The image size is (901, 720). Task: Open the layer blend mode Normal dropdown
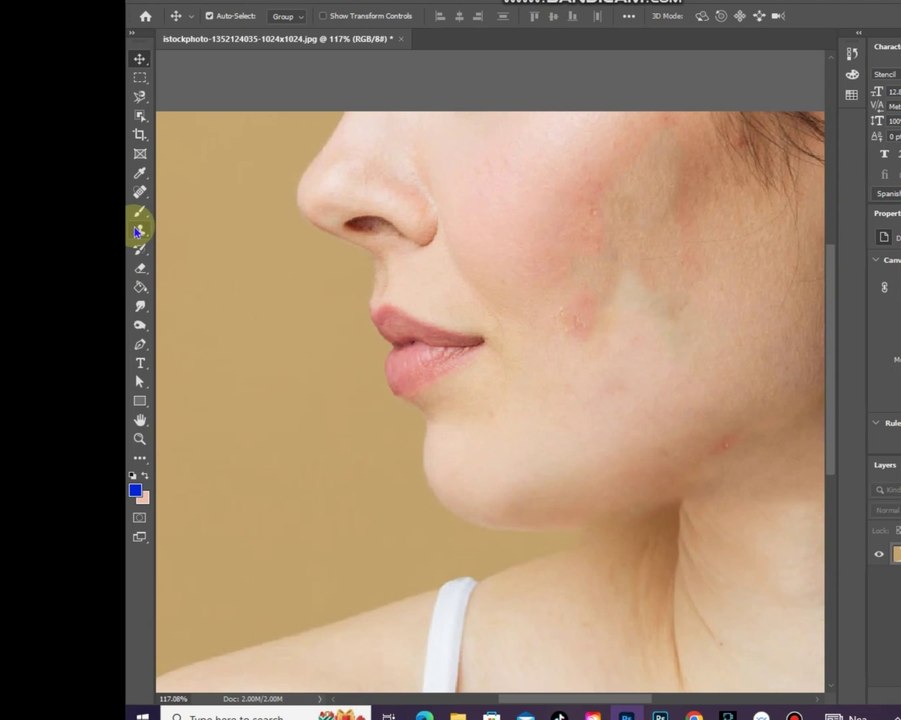(x=886, y=510)
